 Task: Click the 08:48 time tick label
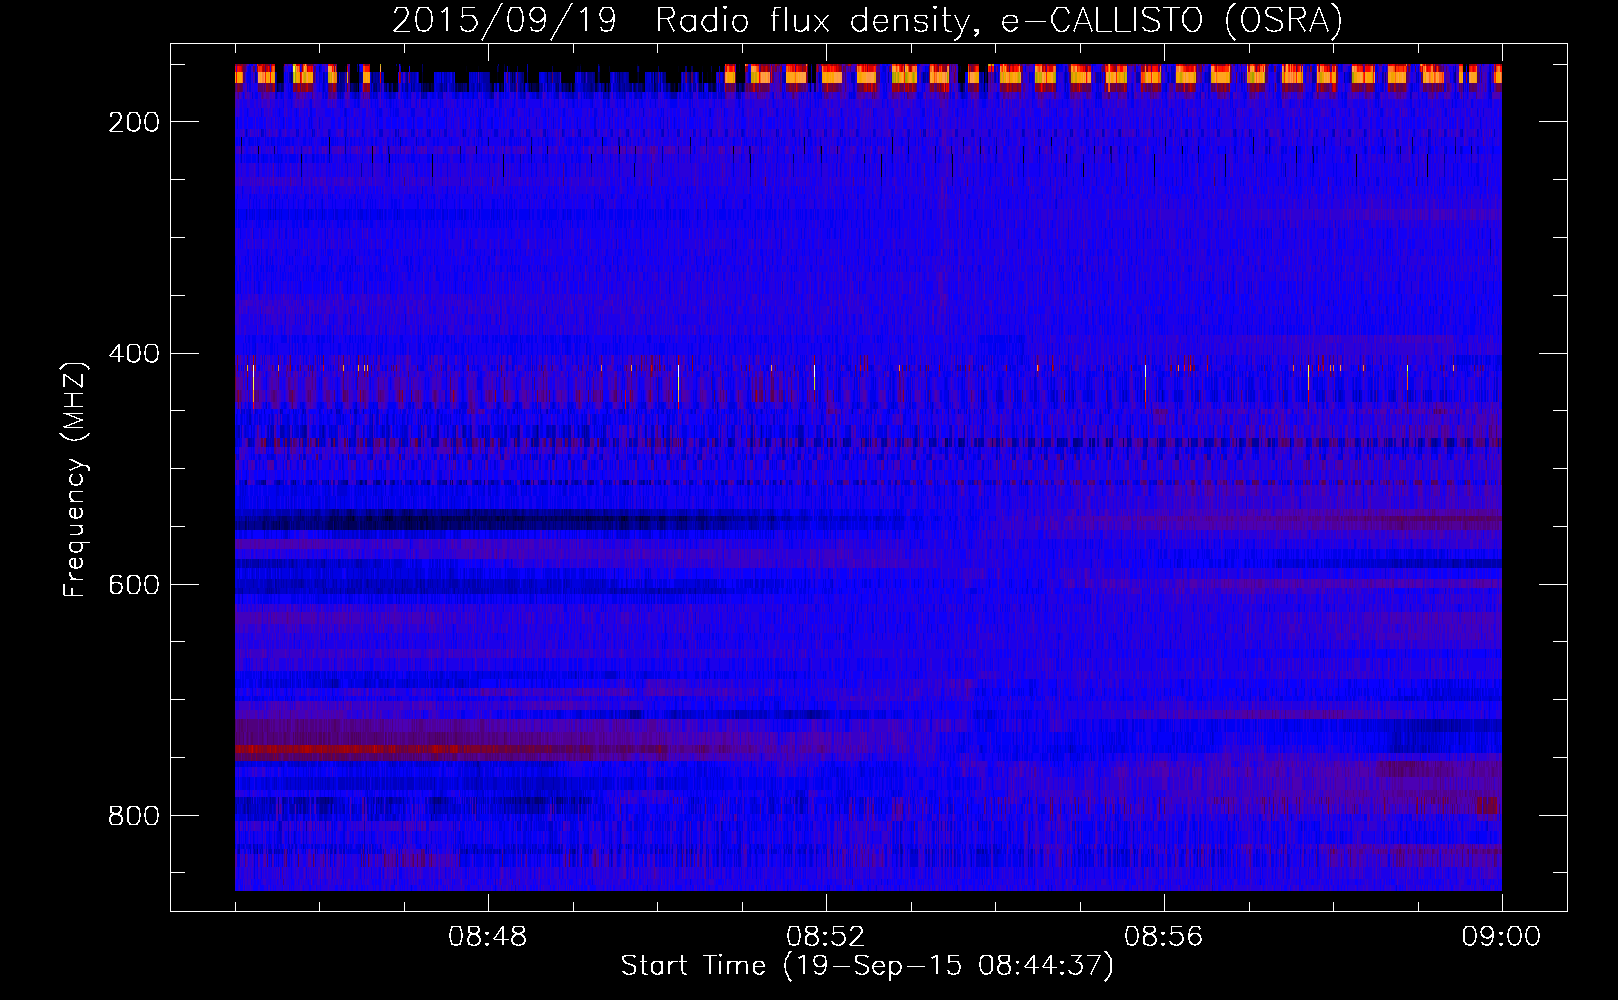pos(488,937)
